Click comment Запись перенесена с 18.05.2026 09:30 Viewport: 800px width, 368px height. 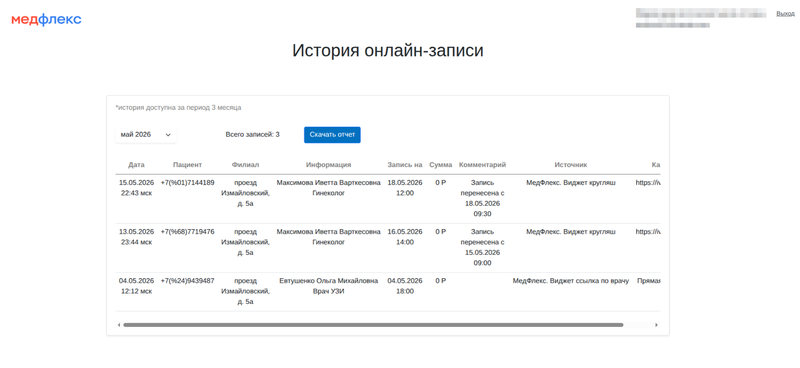point(483,199)
